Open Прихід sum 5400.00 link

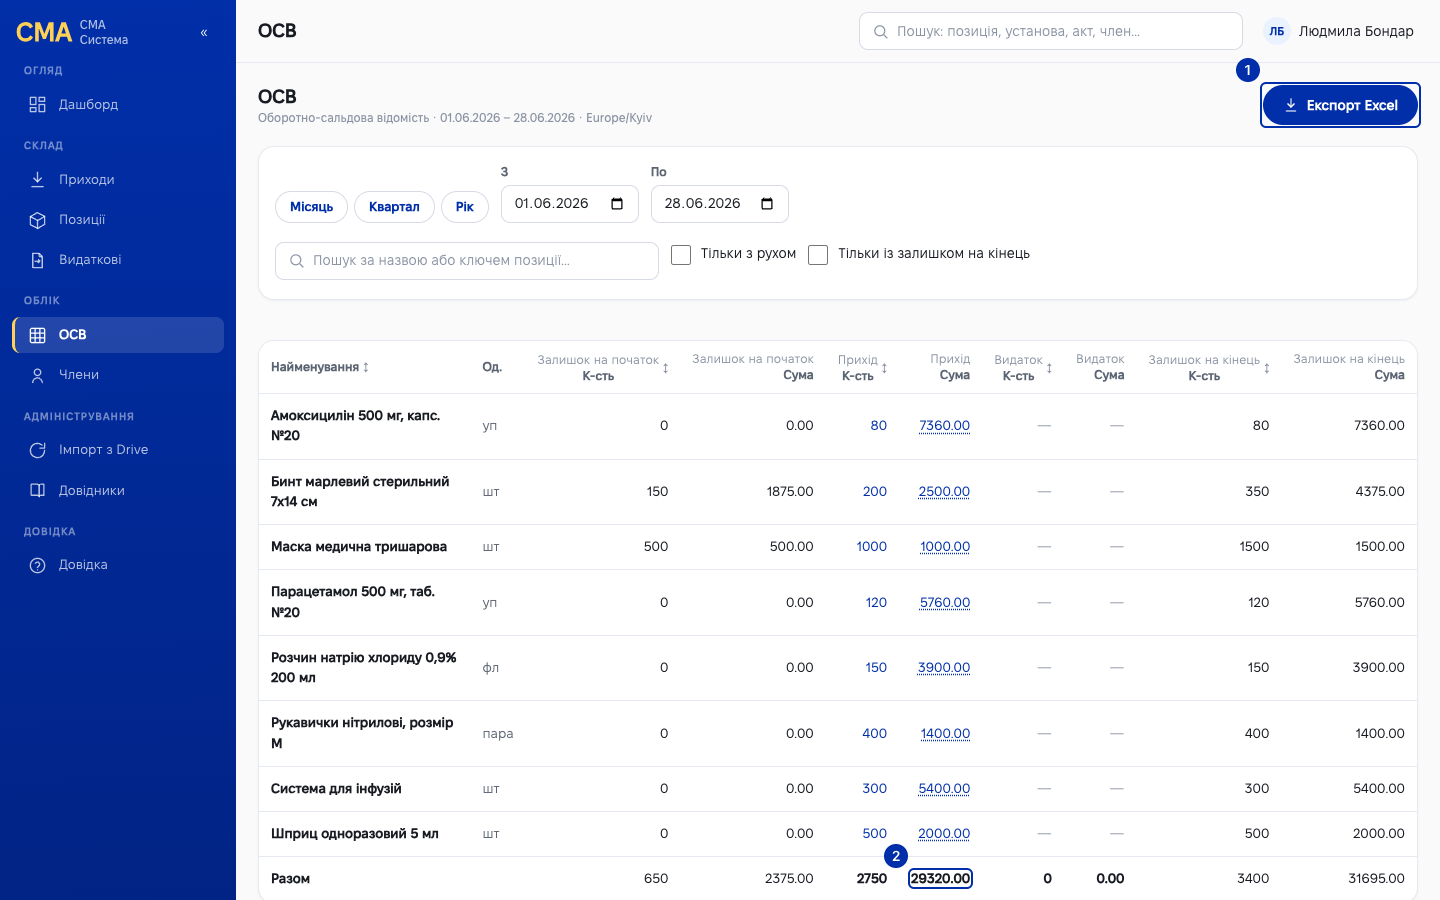pos(944,789)
